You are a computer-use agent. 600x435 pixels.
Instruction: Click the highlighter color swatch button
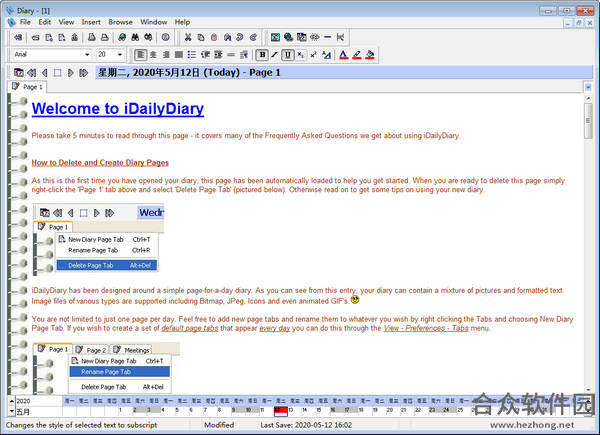[357, 55]
